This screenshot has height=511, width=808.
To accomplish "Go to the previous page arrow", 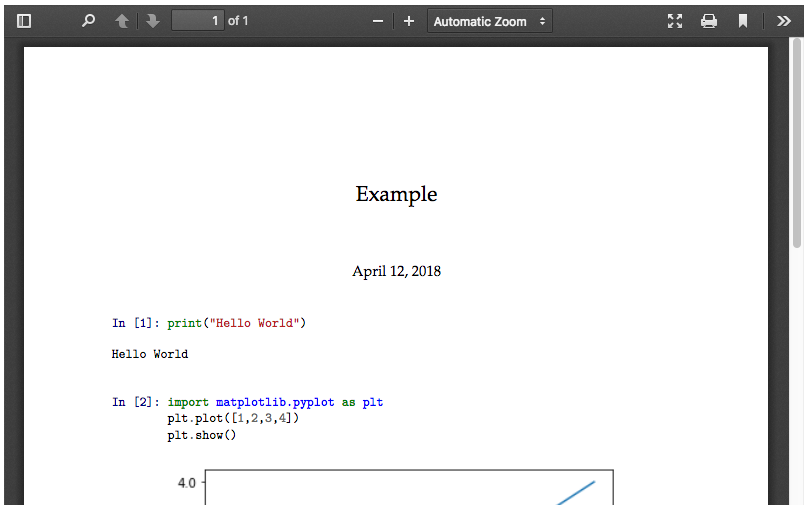I will pos(122,21).
